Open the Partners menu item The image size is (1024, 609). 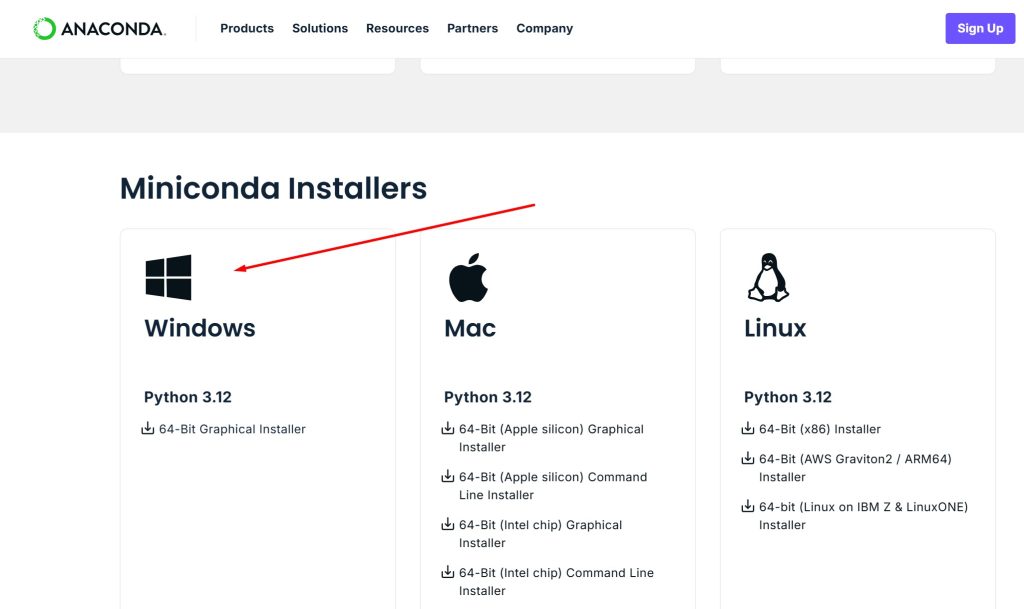pyautogui.click(x=472, y=28)
